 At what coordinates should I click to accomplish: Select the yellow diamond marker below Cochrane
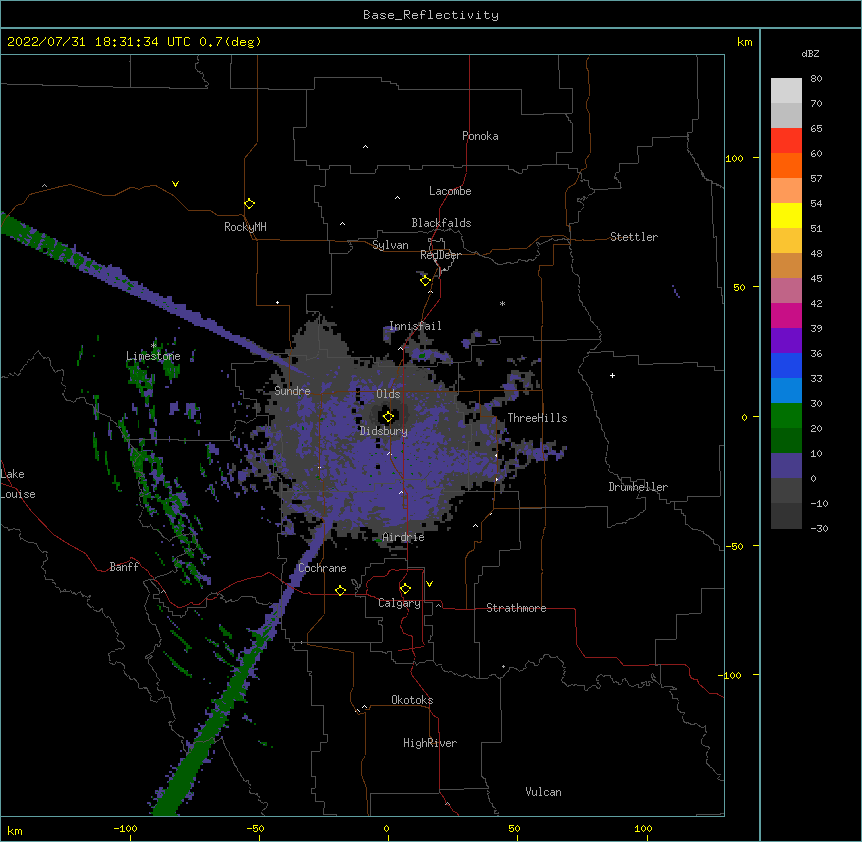[x=340, y=590]
